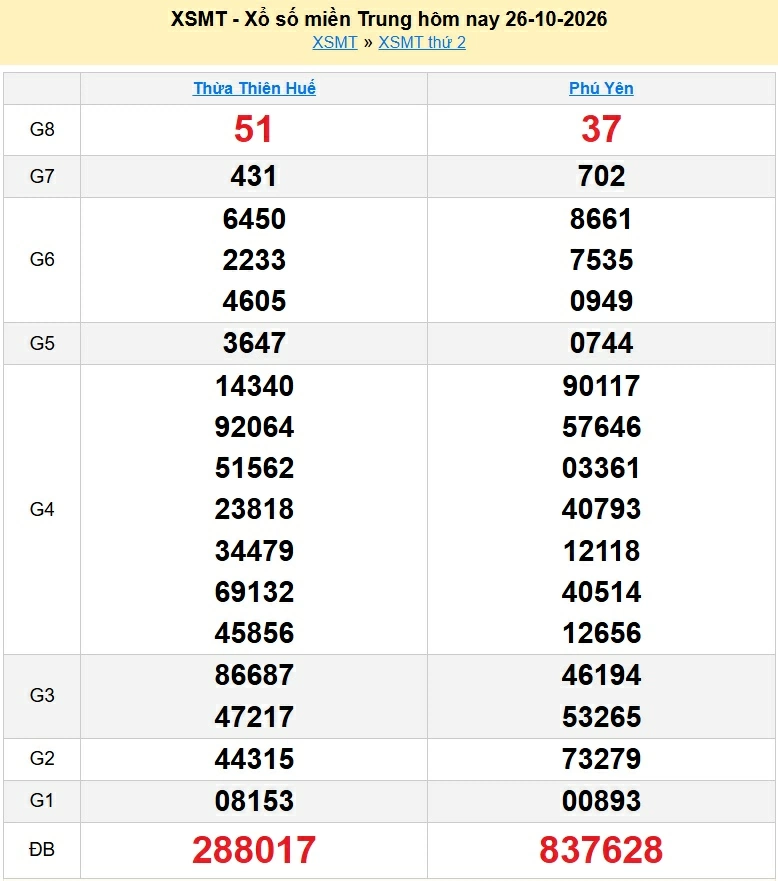Image resolution: width=778 pixels, height=881 pixels.
Task: Click the G7 row label
Action: coord(42,176)
